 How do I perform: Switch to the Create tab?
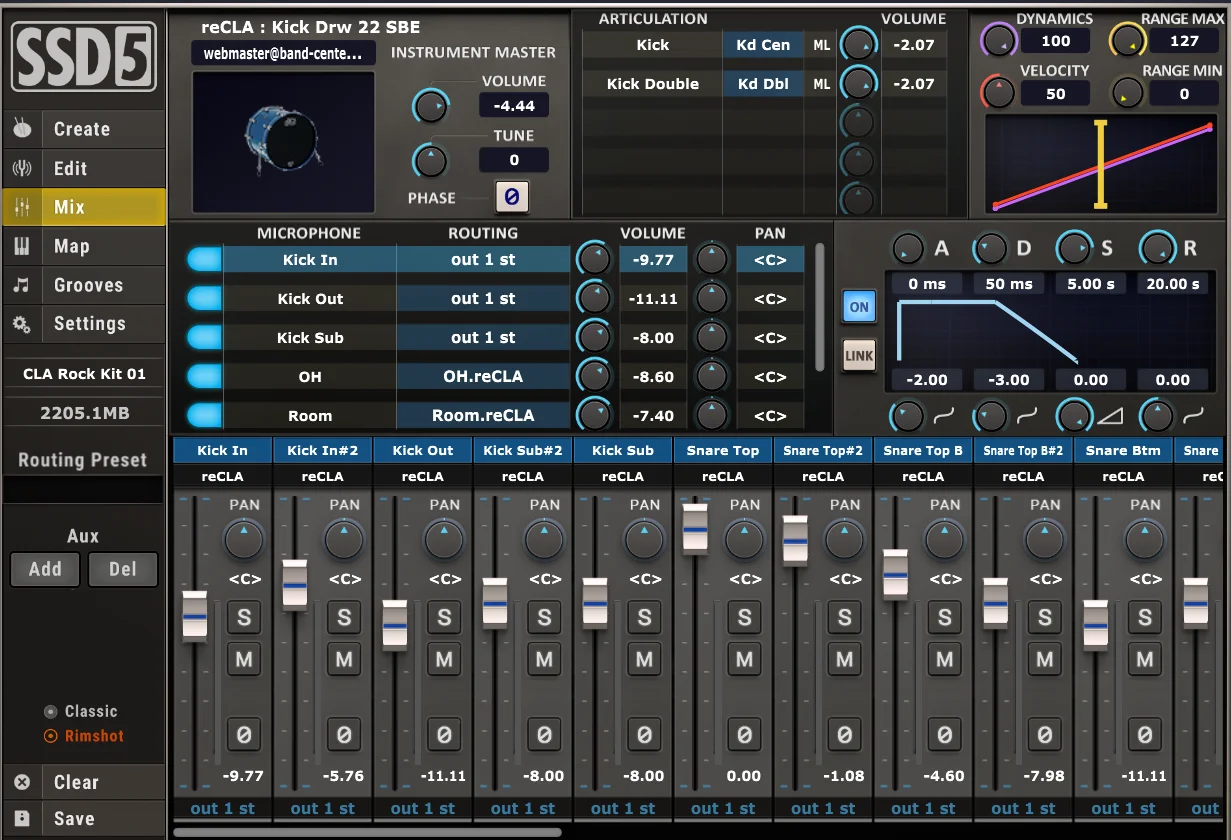83,129
